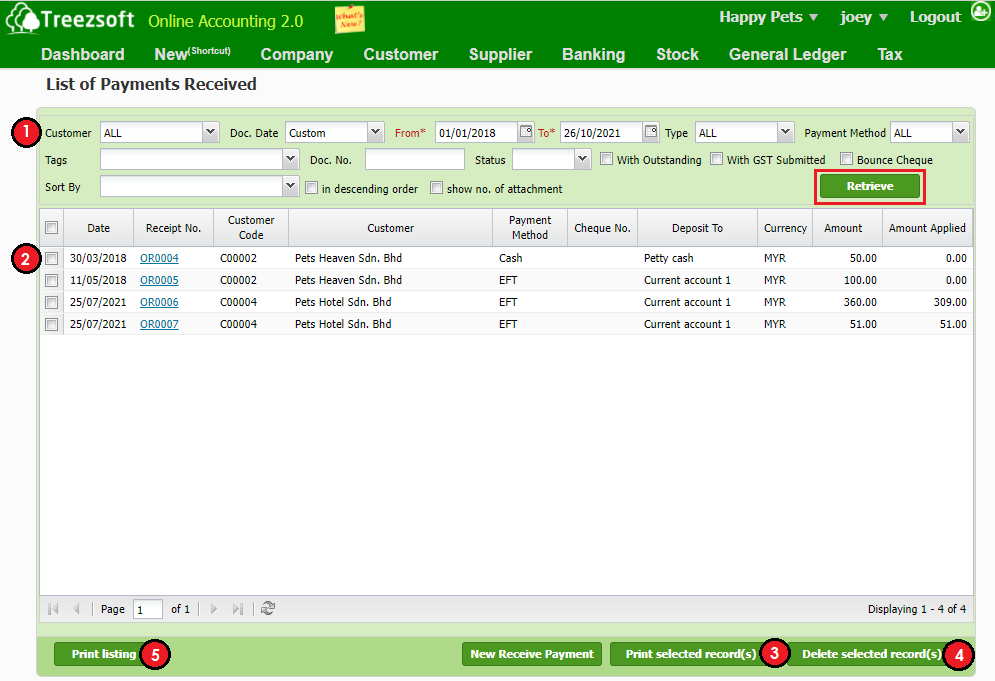Open receipt link OR0006
Viewport: 995px width, 681px height.
pos(159,302)
